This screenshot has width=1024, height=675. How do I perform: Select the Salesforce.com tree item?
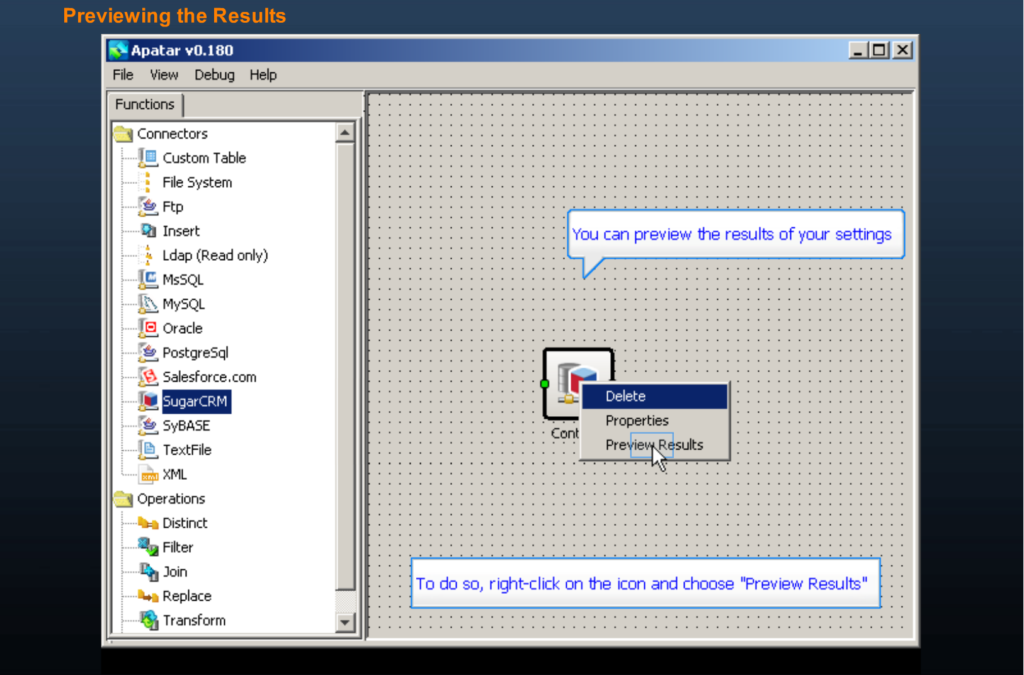(210, 377)
